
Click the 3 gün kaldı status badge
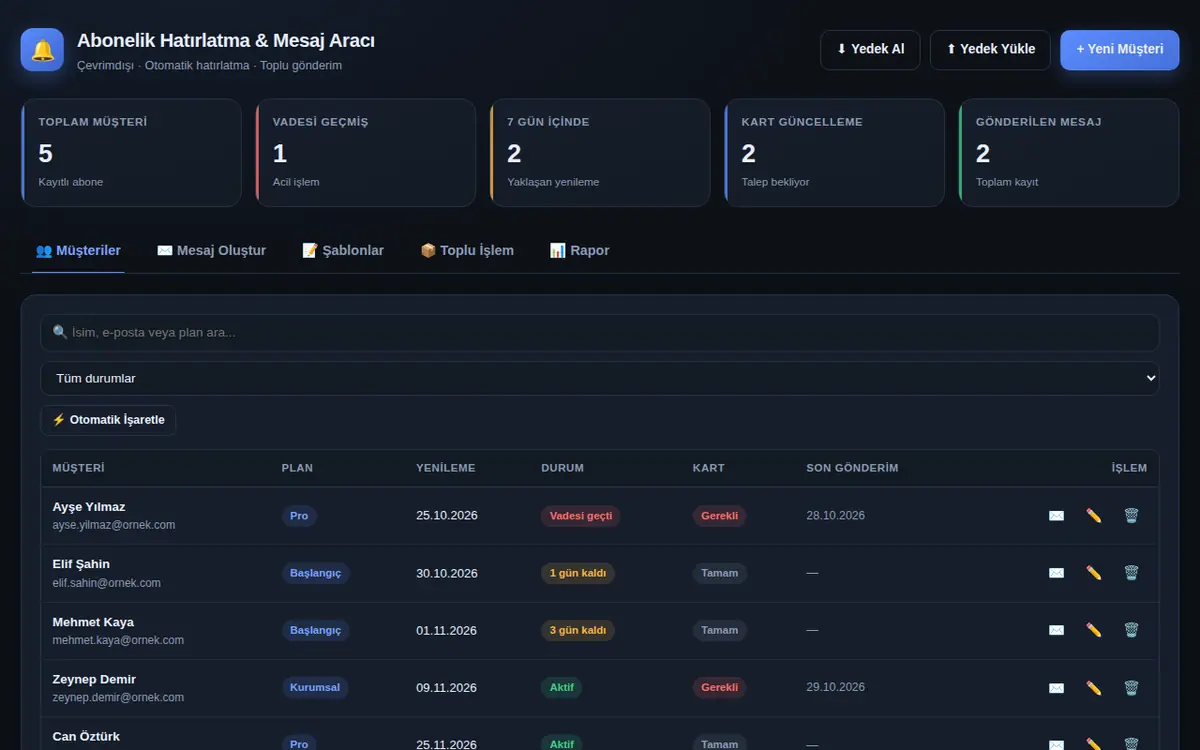[578, 630]
